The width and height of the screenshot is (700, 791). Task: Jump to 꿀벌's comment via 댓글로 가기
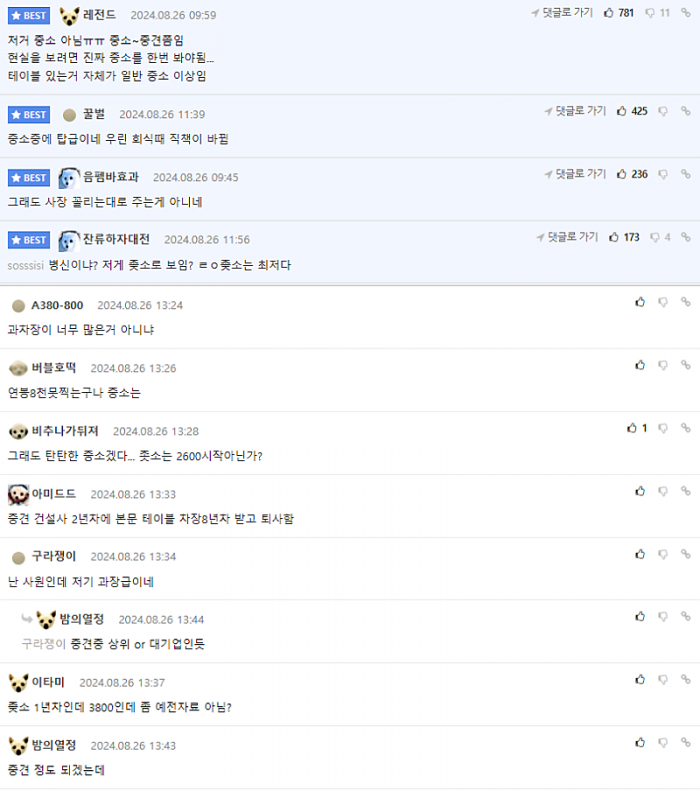pyautogui.click(x=575, y=111)
